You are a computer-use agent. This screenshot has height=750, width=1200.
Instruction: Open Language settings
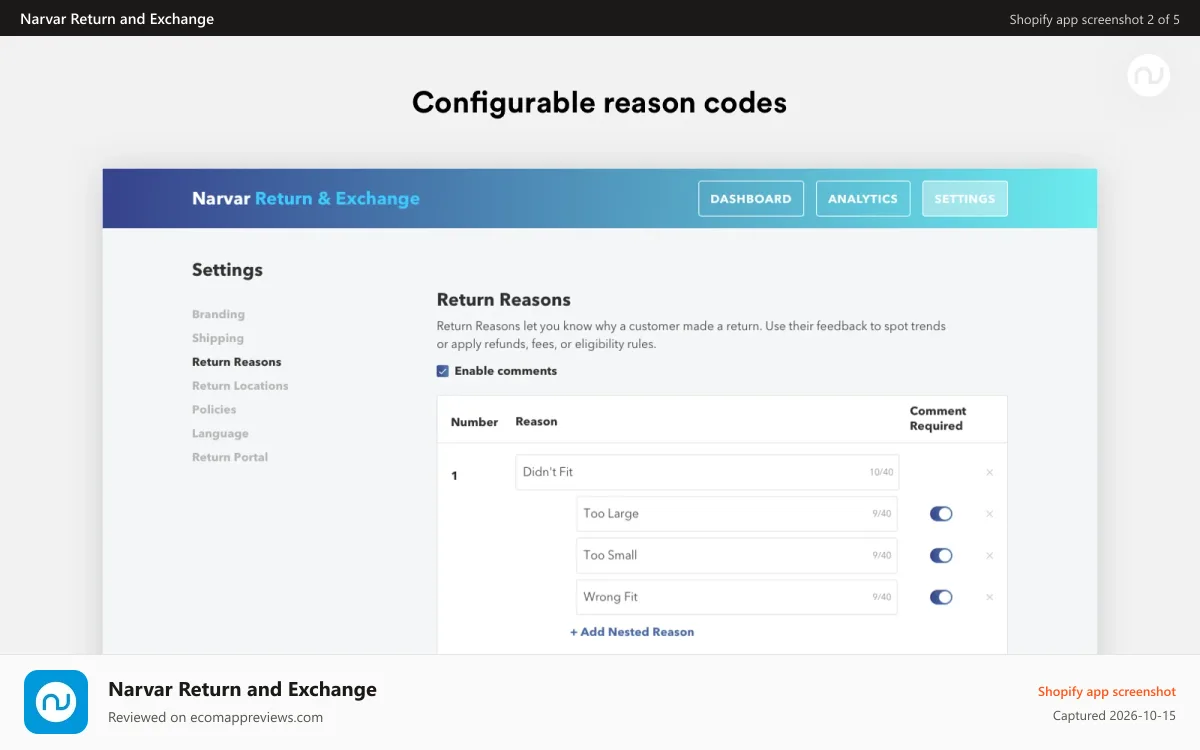click(x=220, y=434)
